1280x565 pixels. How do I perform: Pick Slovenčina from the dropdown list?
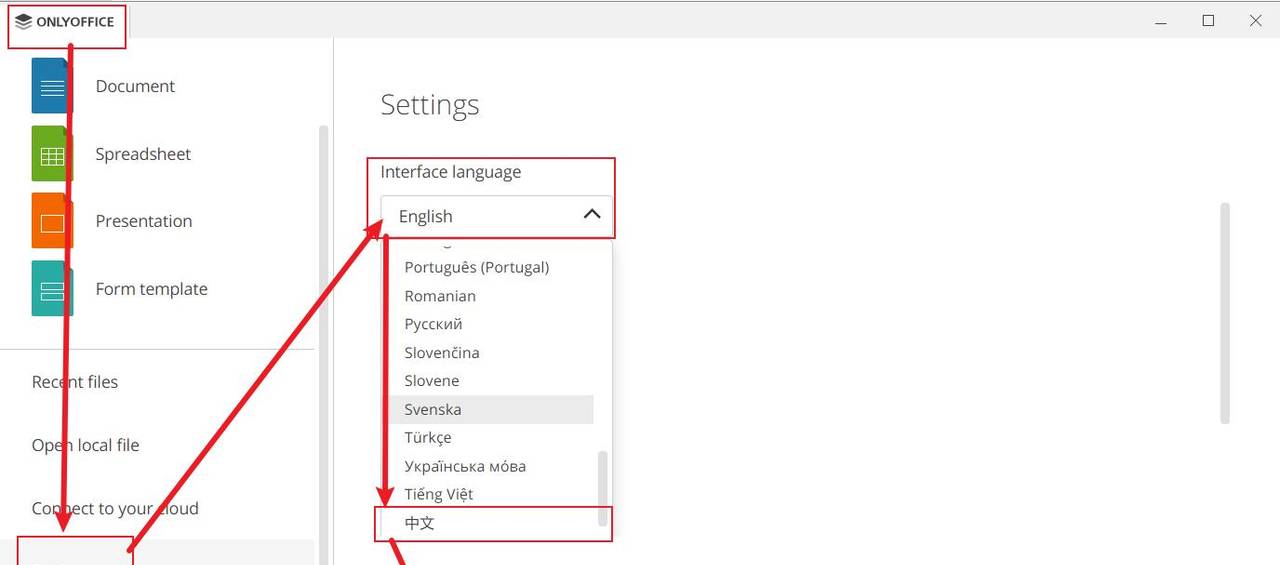pyautogui.click(x=442, y=353)
